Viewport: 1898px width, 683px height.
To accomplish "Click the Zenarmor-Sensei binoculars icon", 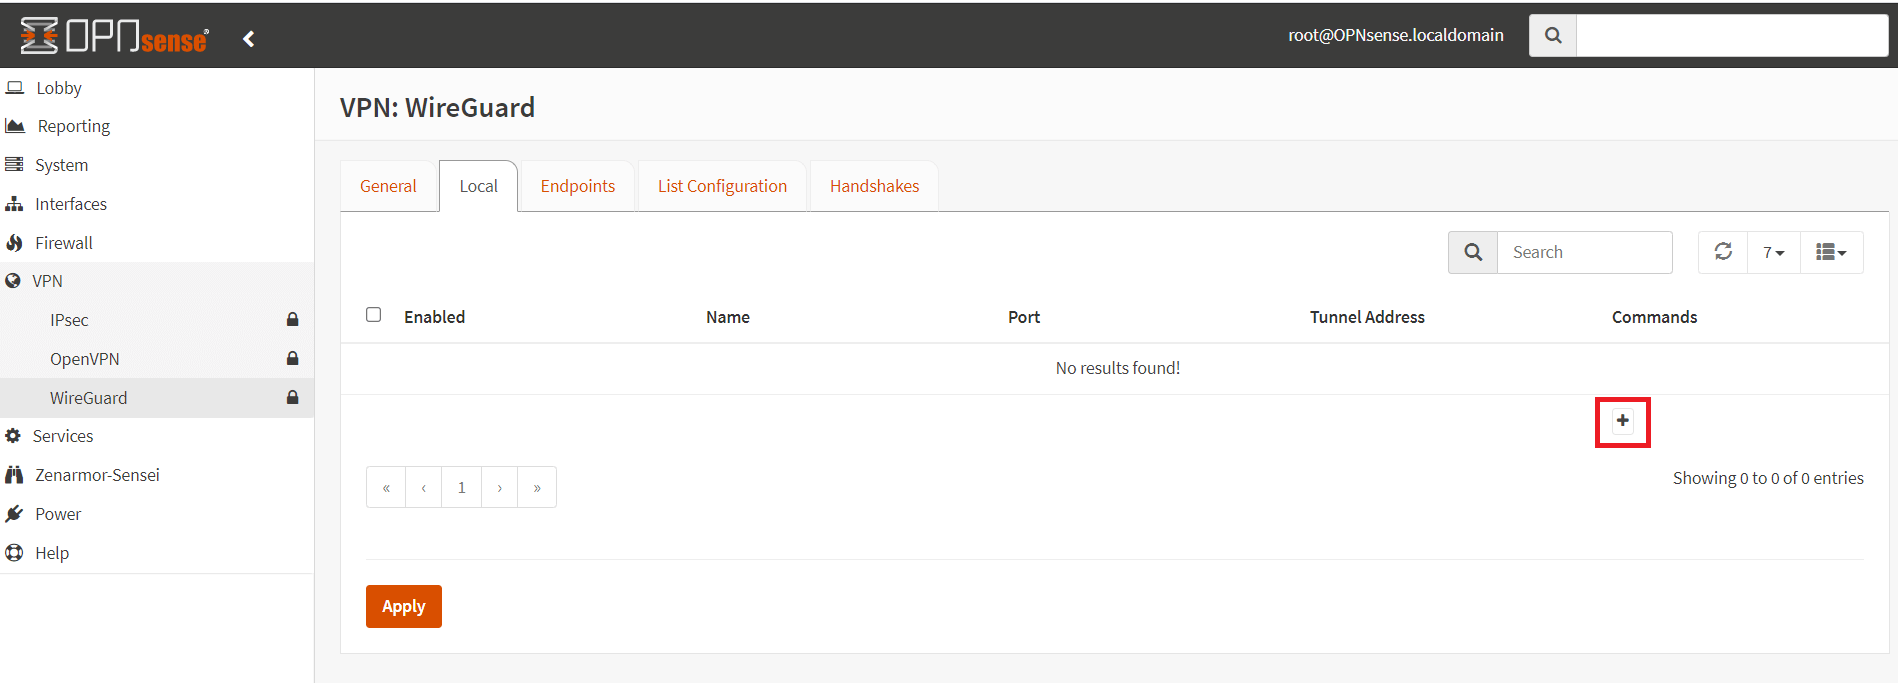I will pos(14,475).
